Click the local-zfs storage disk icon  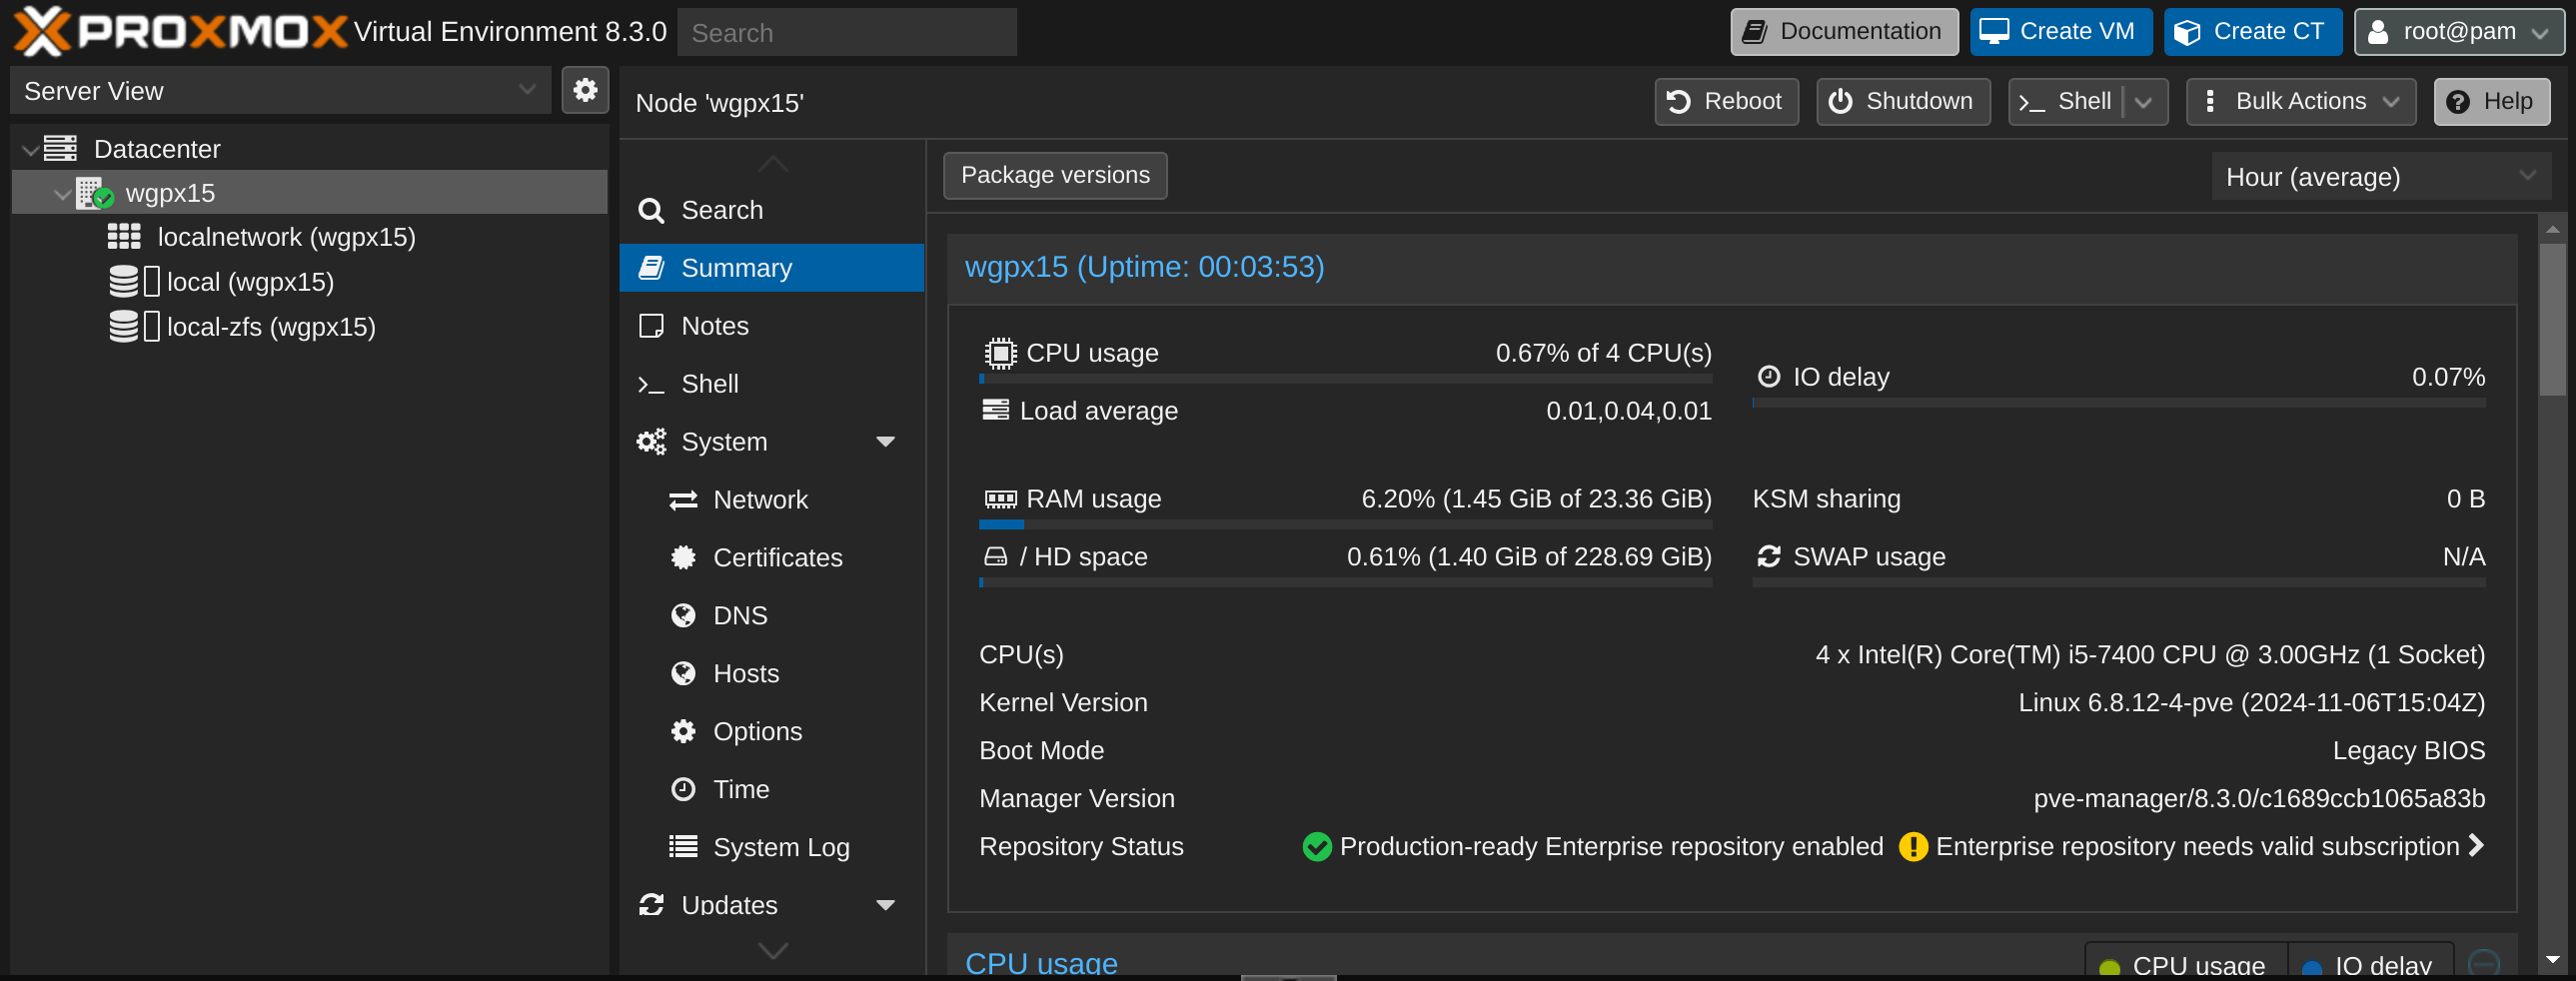(x=124, y=327)
